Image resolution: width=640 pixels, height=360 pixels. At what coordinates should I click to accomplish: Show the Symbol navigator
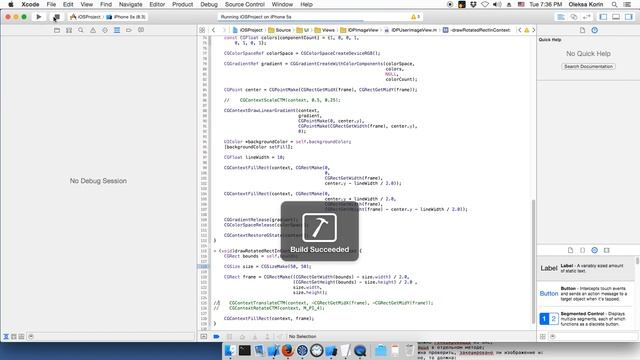[x=69, y=30]
